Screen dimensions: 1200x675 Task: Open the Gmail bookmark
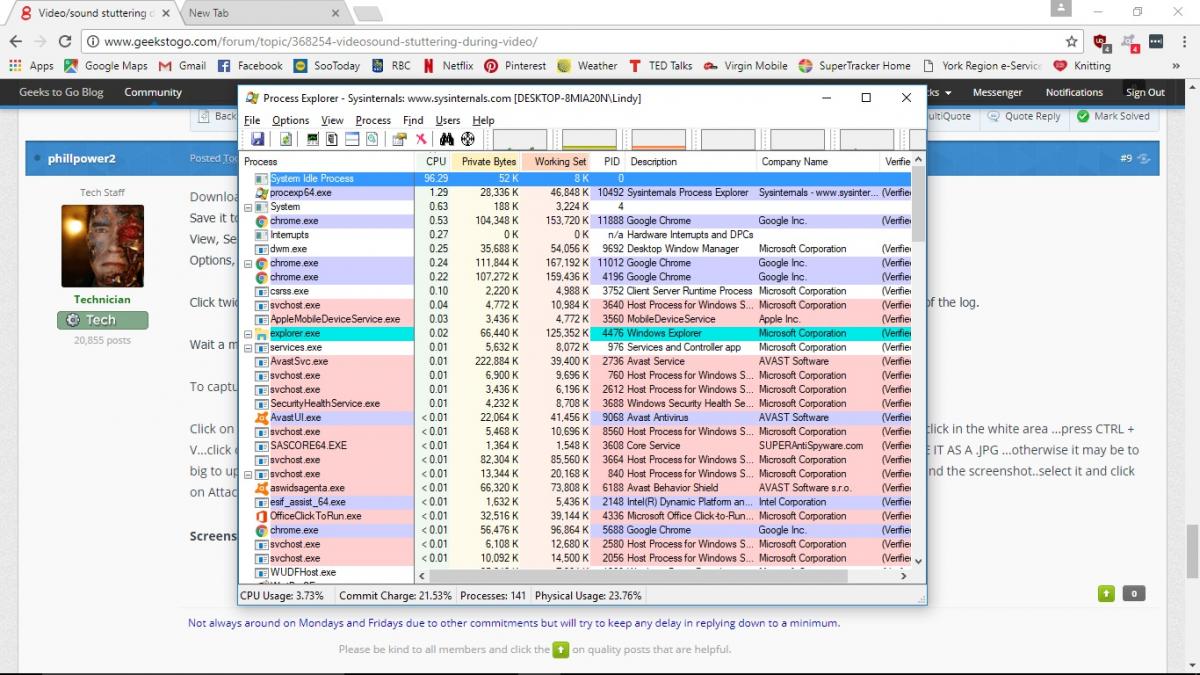[x=182, y=66]
